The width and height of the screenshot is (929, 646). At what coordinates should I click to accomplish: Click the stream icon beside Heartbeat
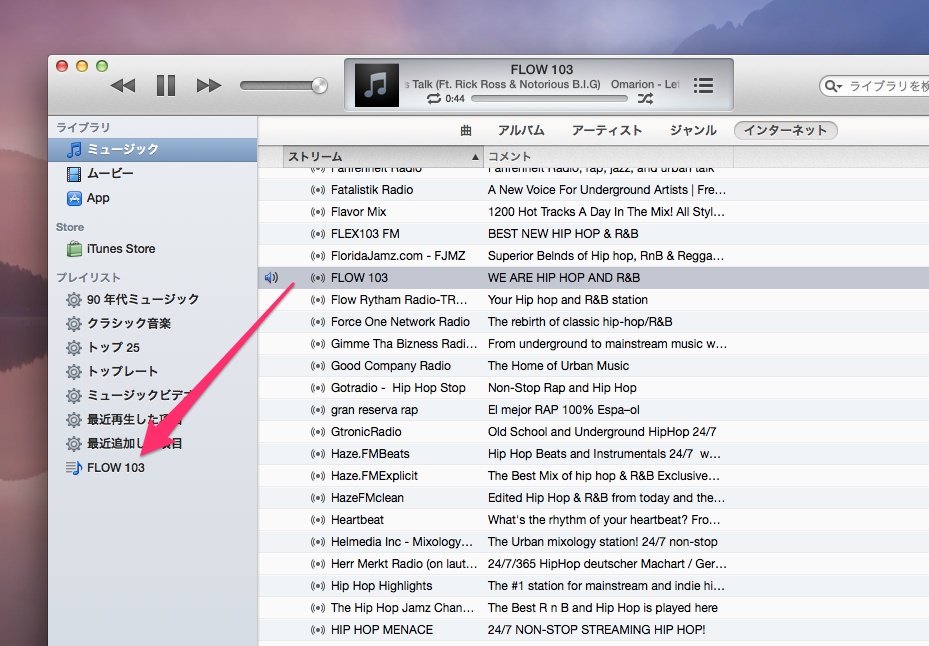click(318, 520)
